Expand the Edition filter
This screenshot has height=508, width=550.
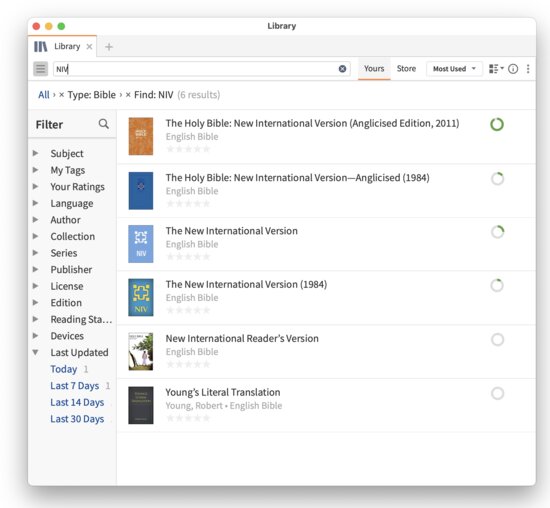pos(35,302)
